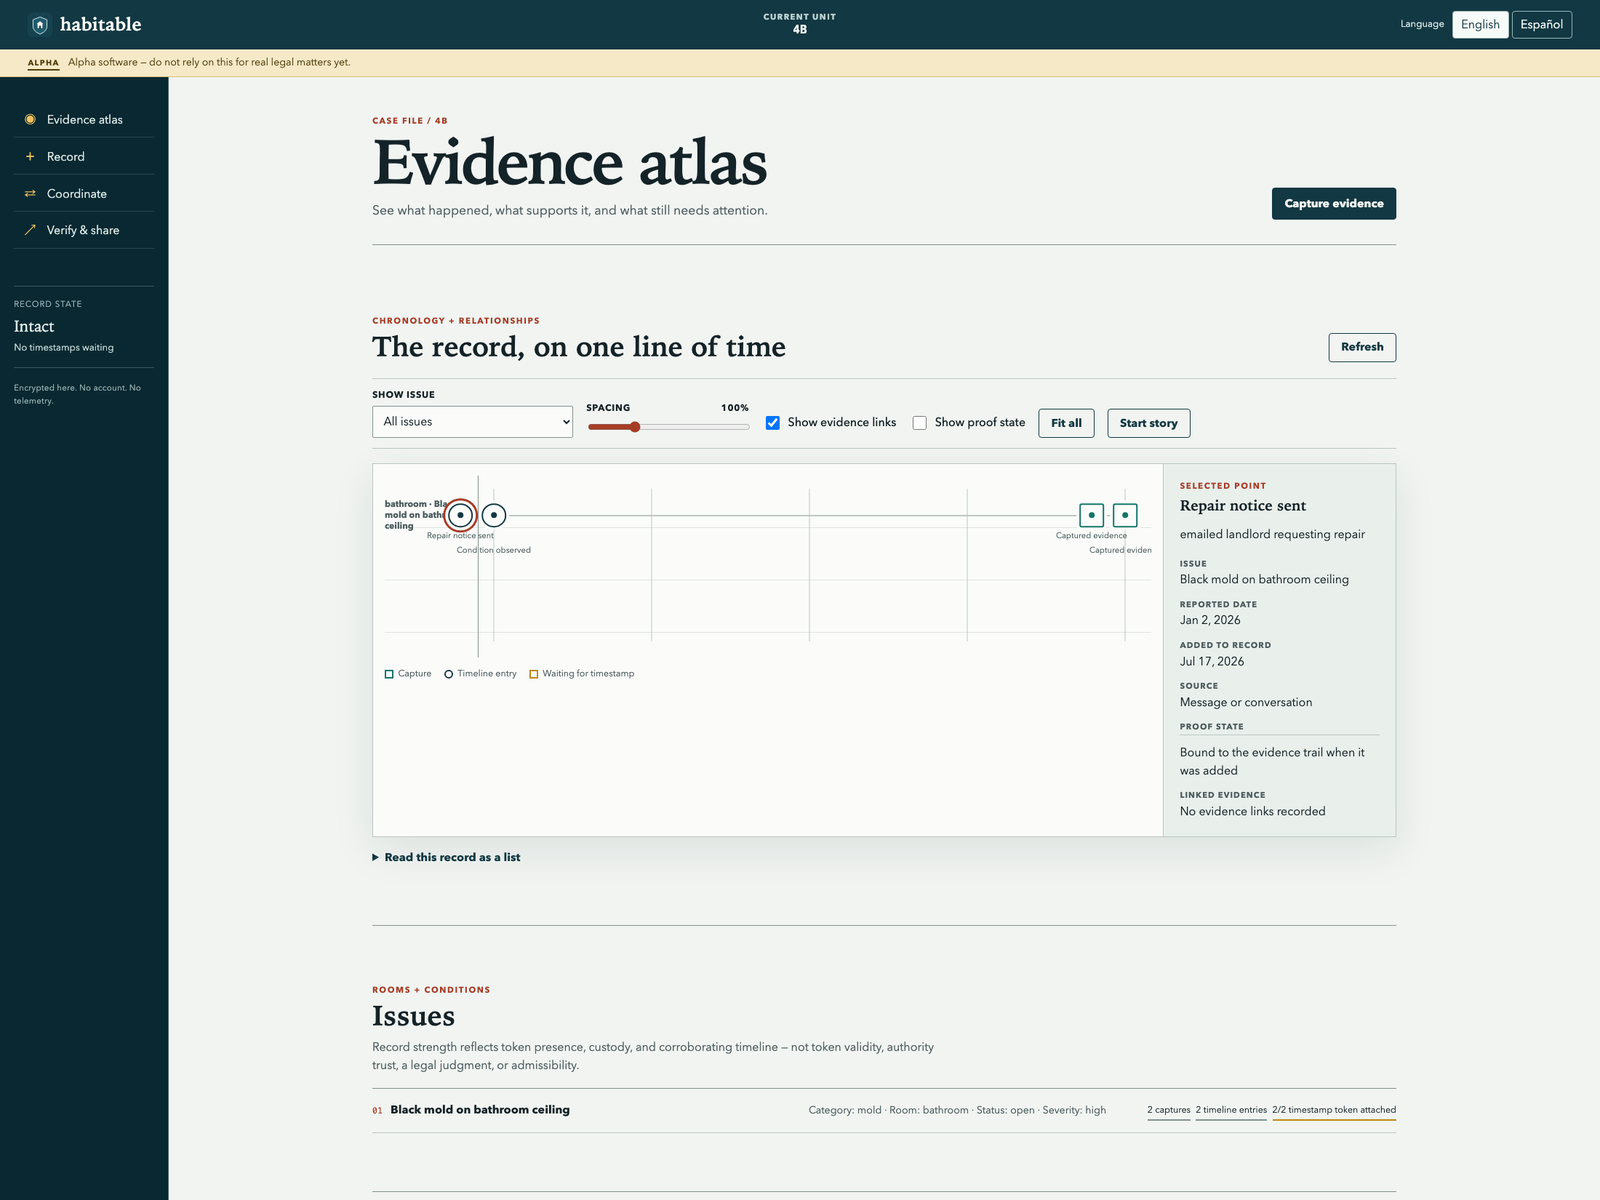The height and width of the screenshot is (1200, 1600).
Task: Select the Condition observed timeline point
Action: pos(494,515)
